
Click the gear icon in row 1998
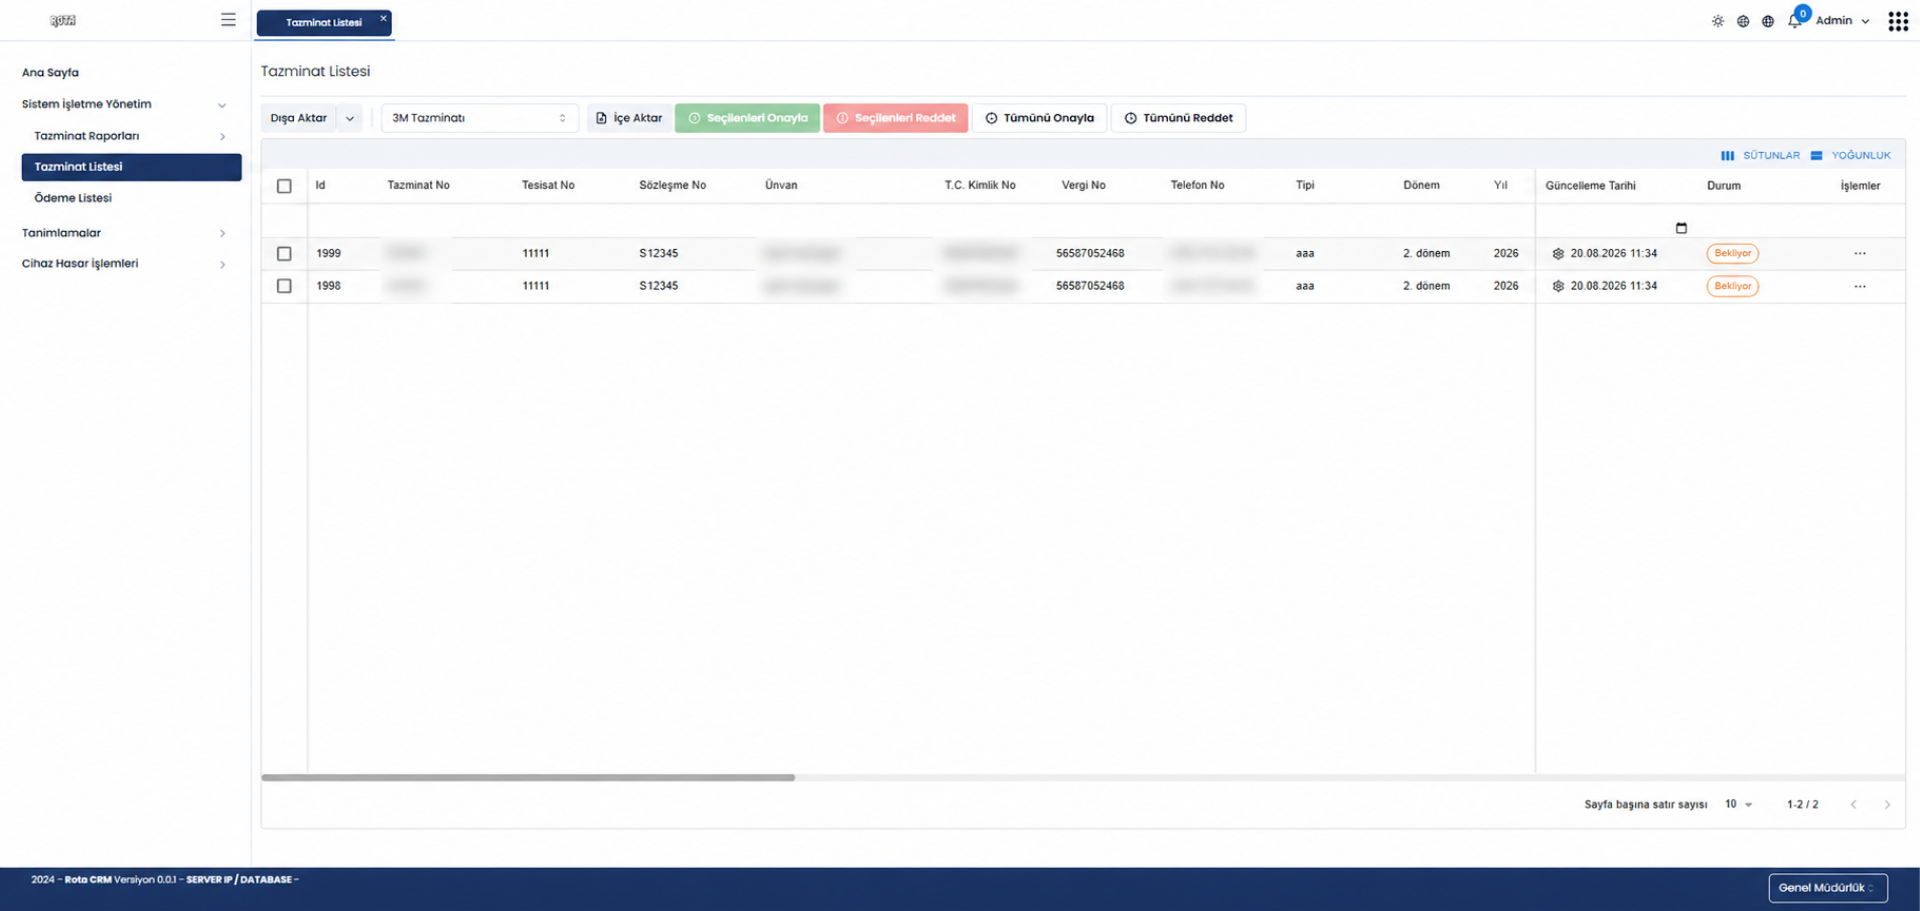pyautogui.click(x=1558, y=286)
